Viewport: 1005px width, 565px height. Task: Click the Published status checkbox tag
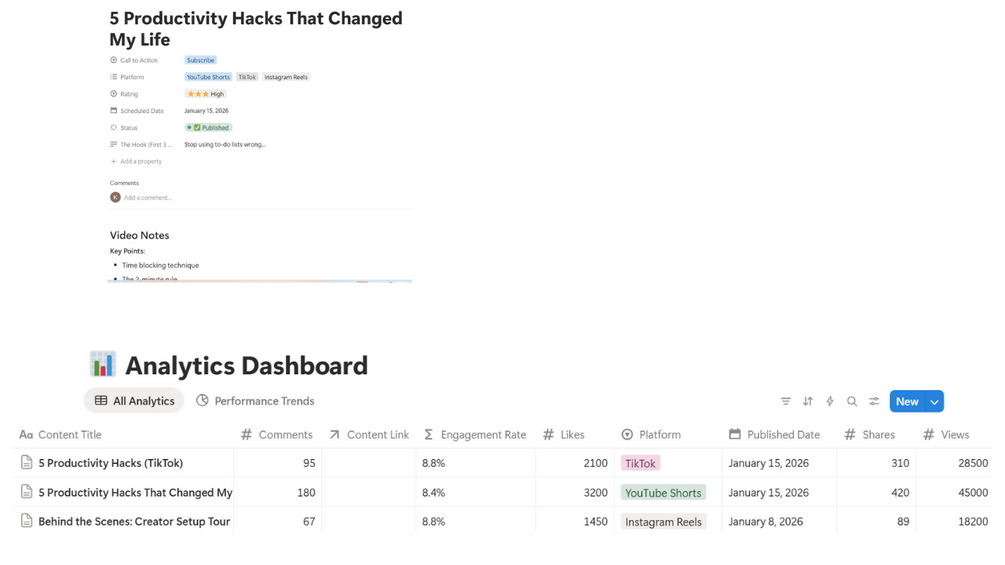point(208,128)
